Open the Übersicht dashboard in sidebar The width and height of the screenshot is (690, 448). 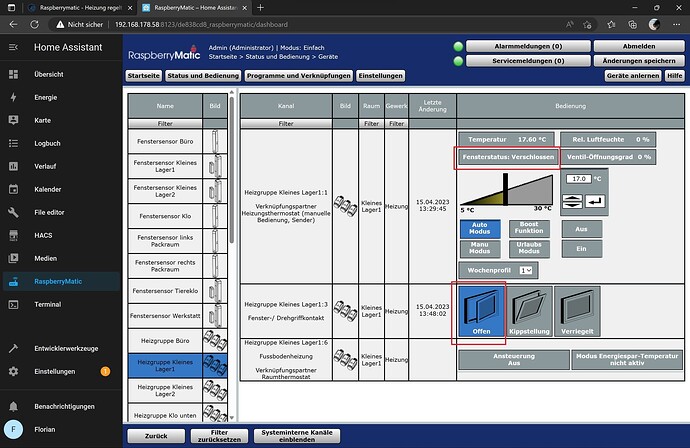(x=49, y=74)
